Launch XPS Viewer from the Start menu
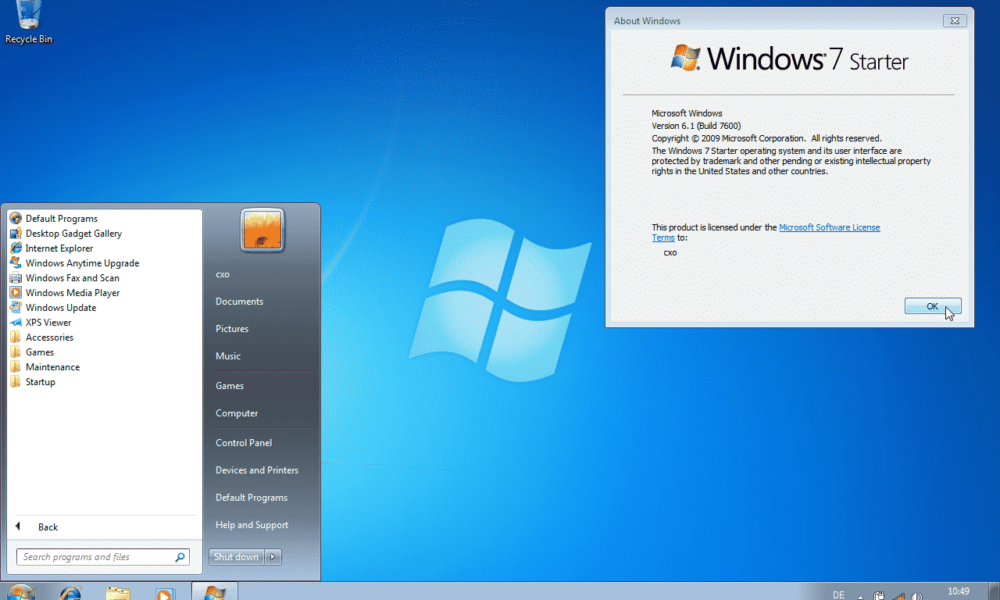The width and height of the screenshot is (1000, 600). (48, 322)
